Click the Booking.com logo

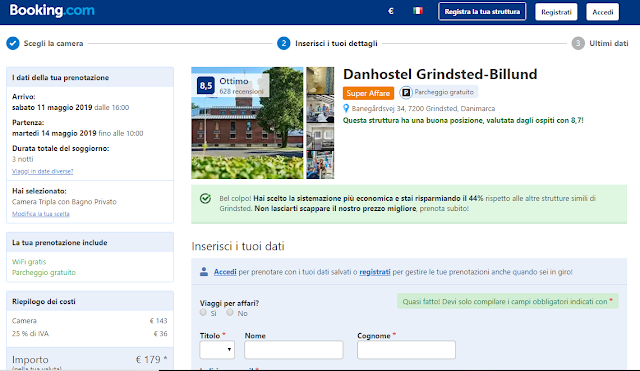(52, 10)
